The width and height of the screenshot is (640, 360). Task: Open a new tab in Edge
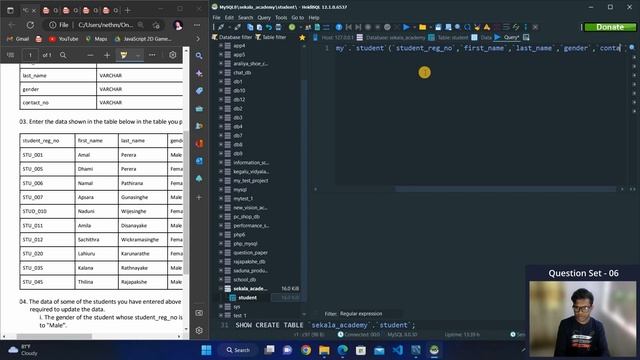[127, 10]
